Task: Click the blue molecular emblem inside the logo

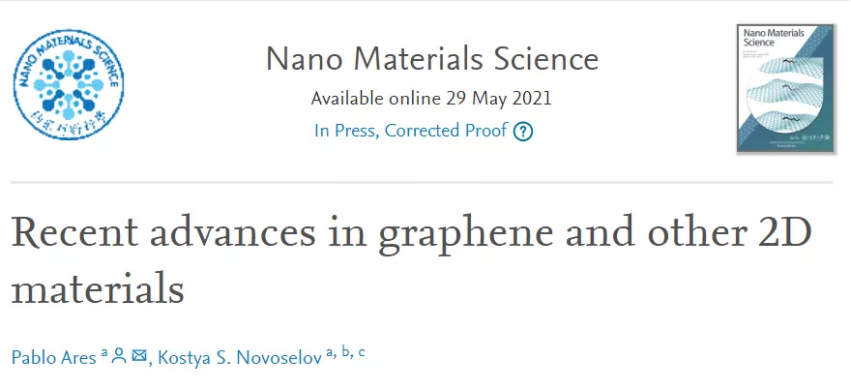Action: click(68, 85)
